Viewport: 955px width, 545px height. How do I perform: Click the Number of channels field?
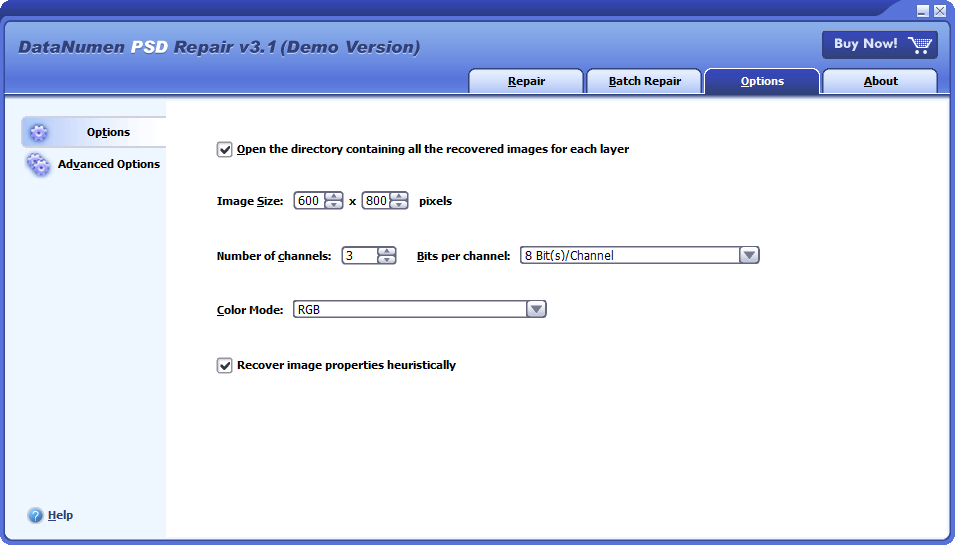360,255
